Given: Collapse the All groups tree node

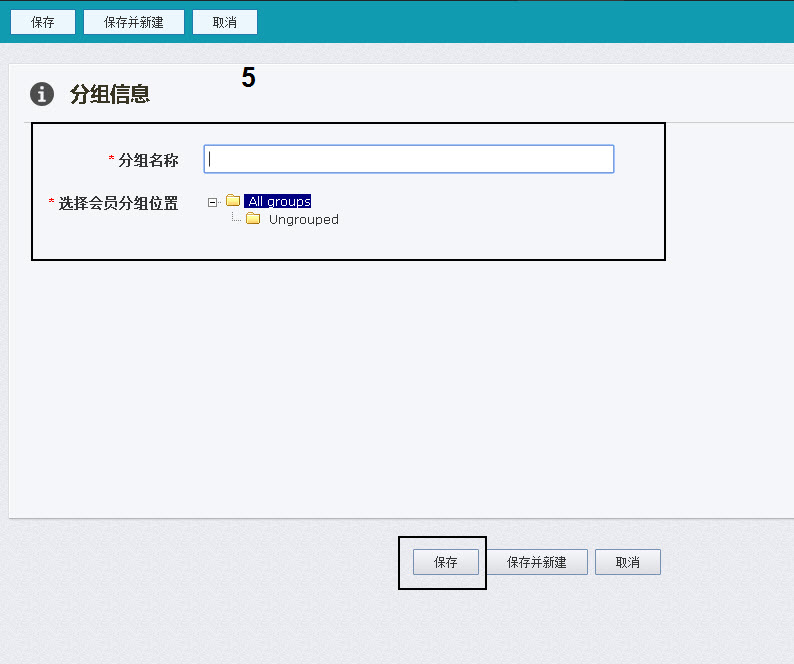Looking at the screenshot, I should coord(212,202).
